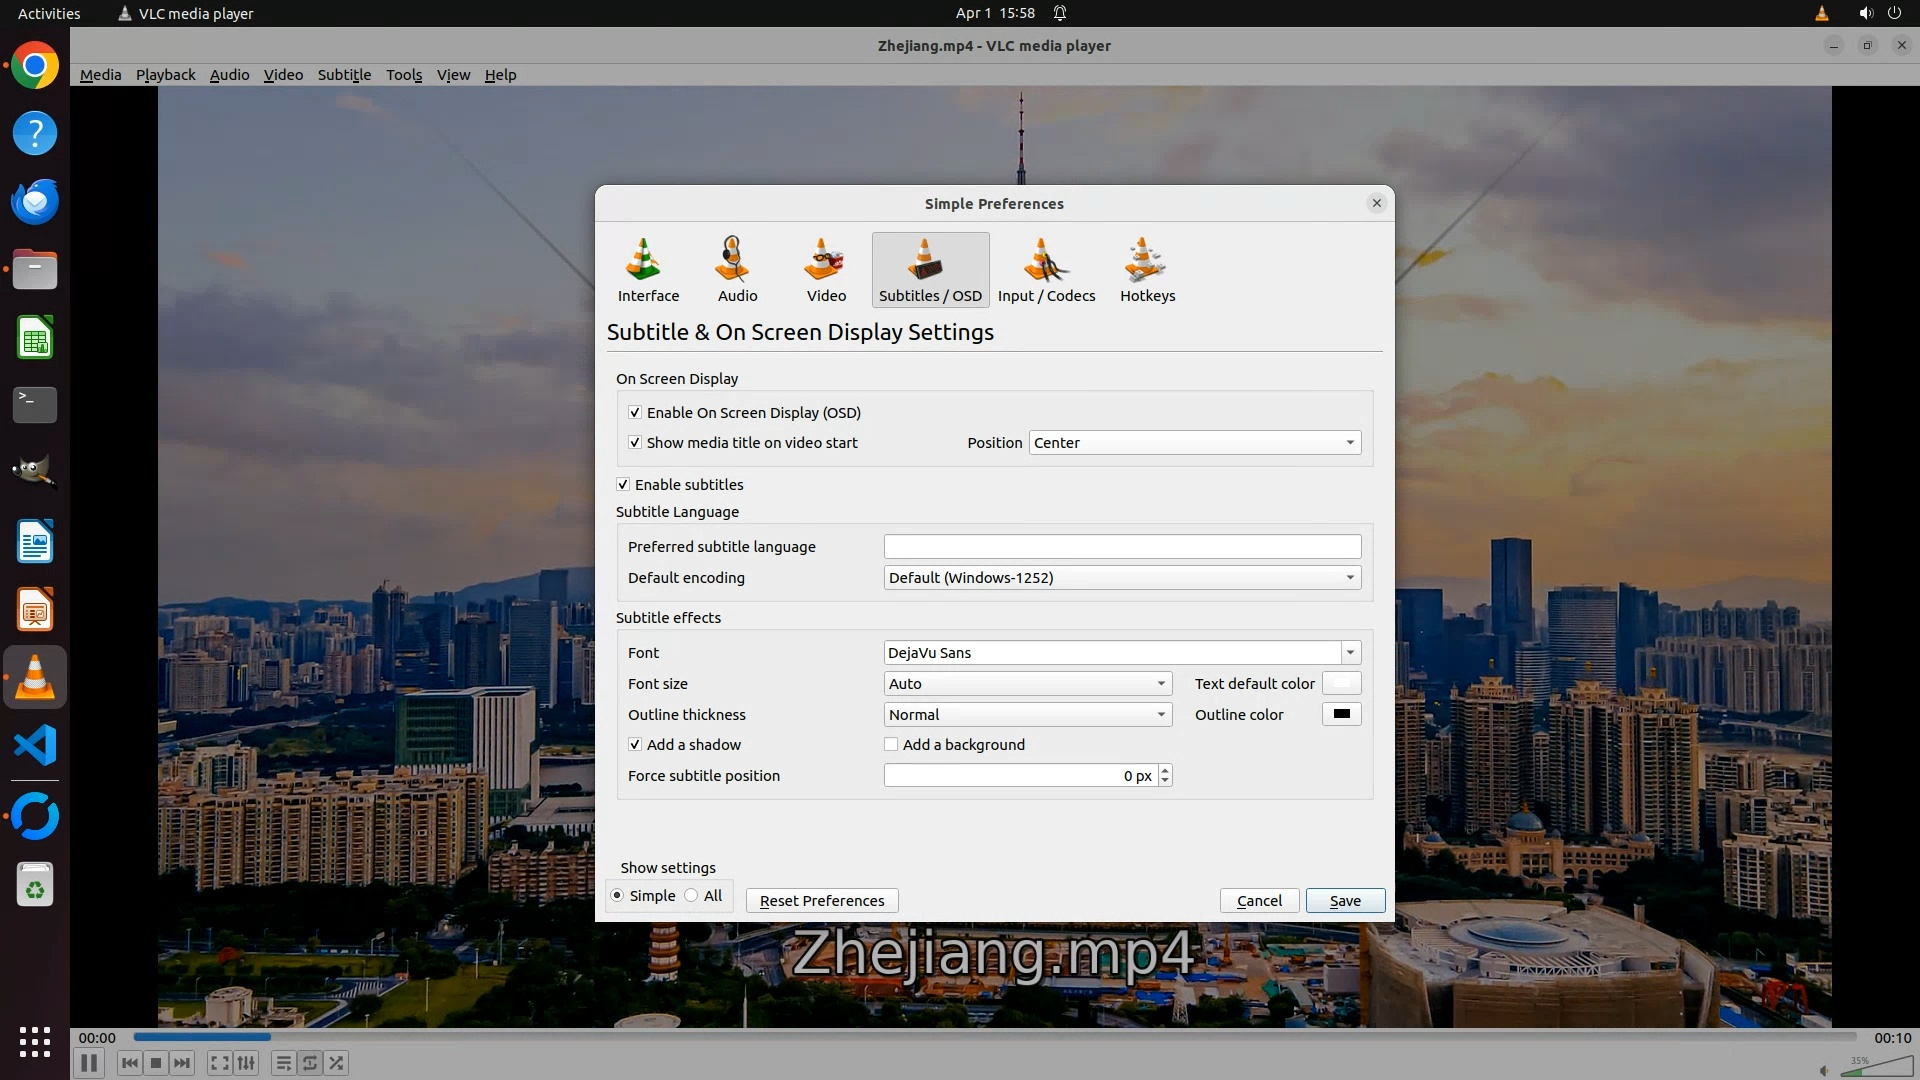The image size is (1920, 1080).
Task: Open the Tools menu
Action: click(x=404, y=74)
